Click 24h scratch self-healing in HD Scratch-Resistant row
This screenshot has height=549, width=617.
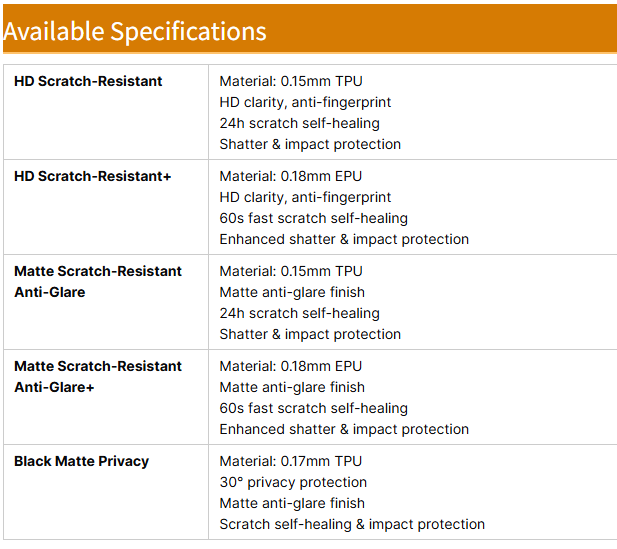(x=299, y=123)
